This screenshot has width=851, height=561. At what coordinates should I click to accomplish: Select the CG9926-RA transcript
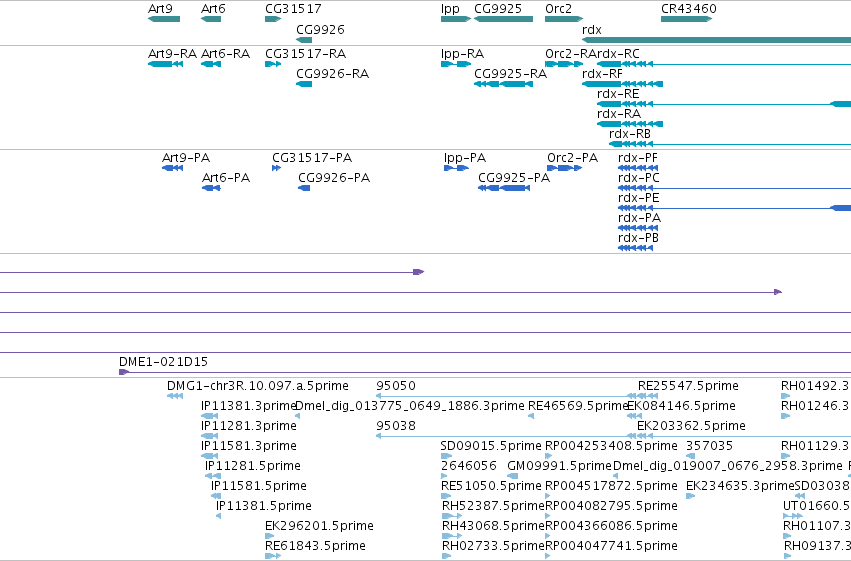304,84
